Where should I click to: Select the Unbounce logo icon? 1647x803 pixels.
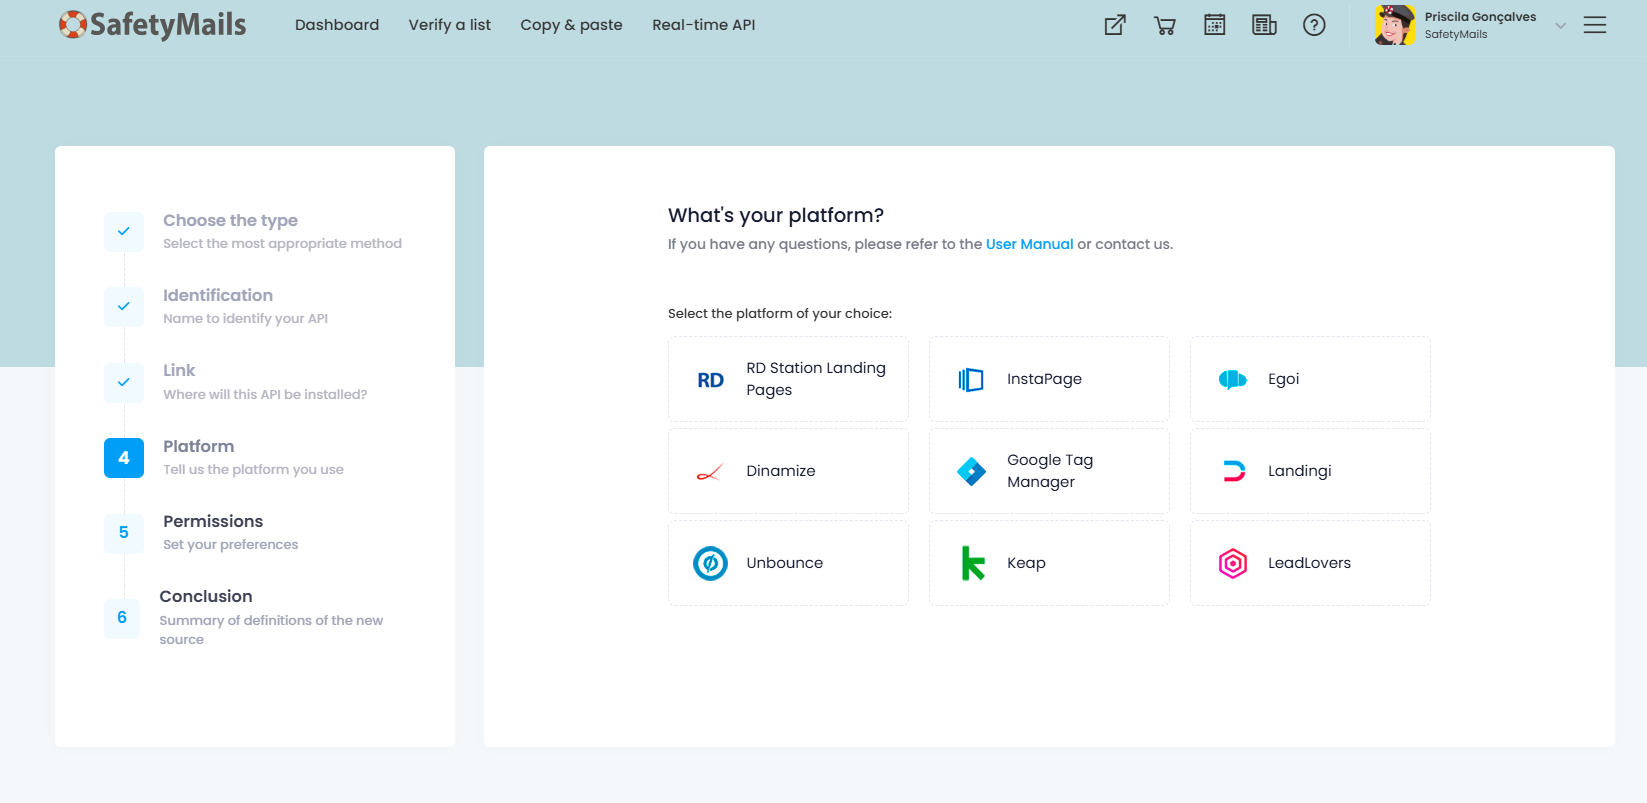coord(710,564)
